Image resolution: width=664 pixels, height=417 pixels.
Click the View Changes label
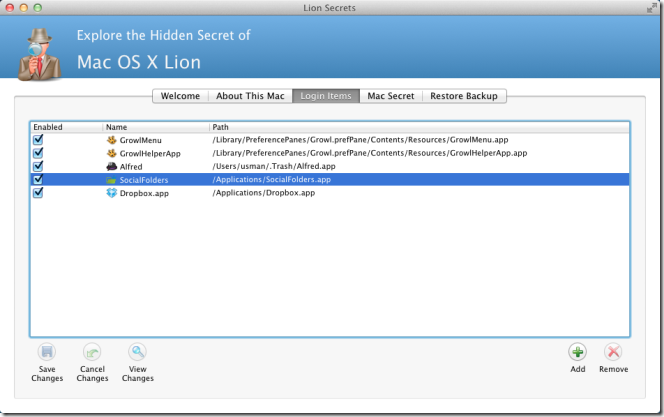138,373
